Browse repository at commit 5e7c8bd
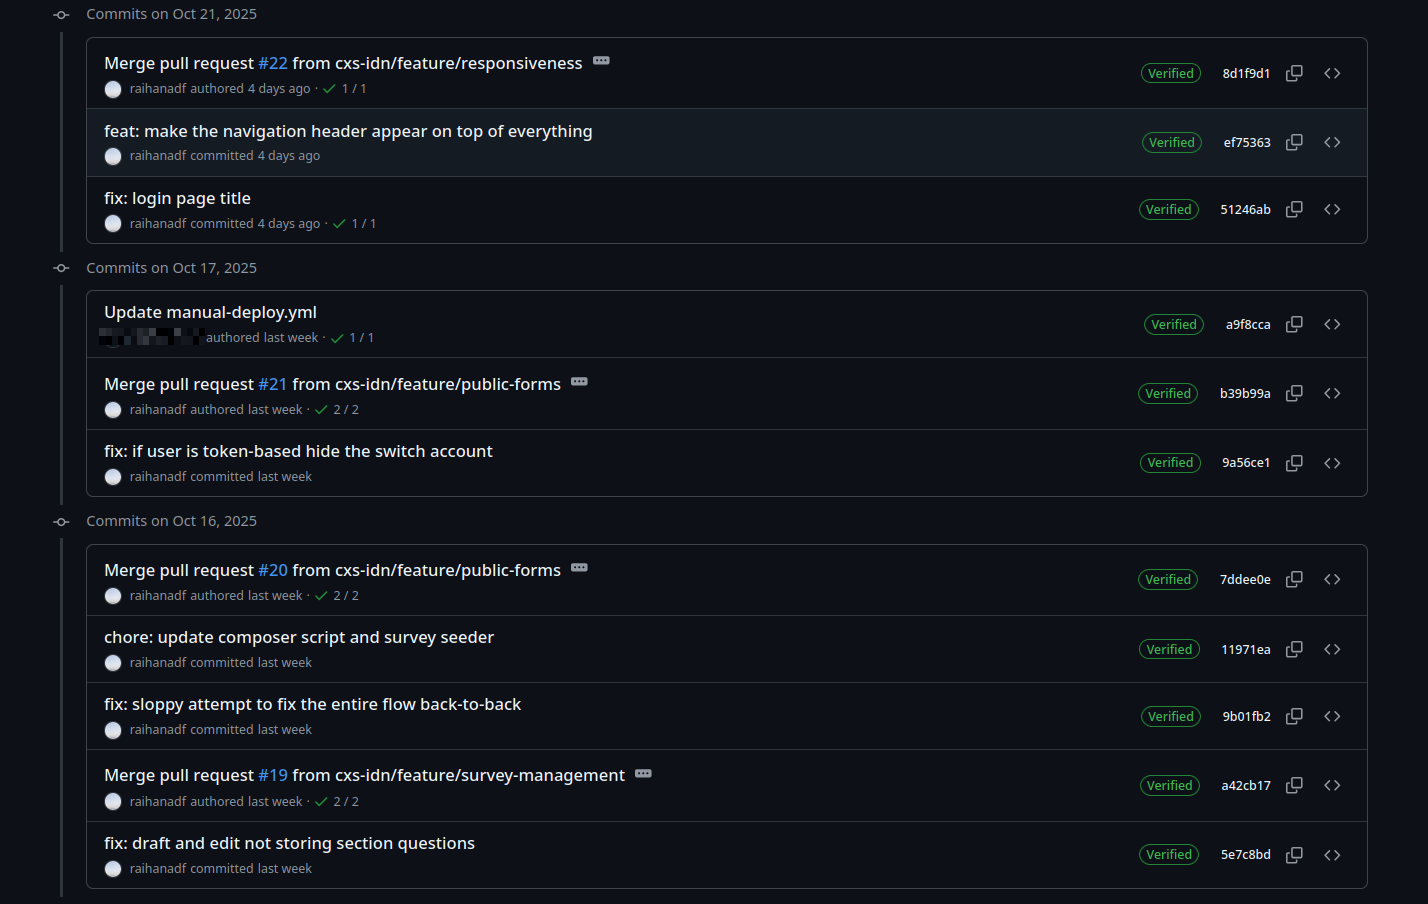1428x904 pixels. click(x=1332, y=855)
